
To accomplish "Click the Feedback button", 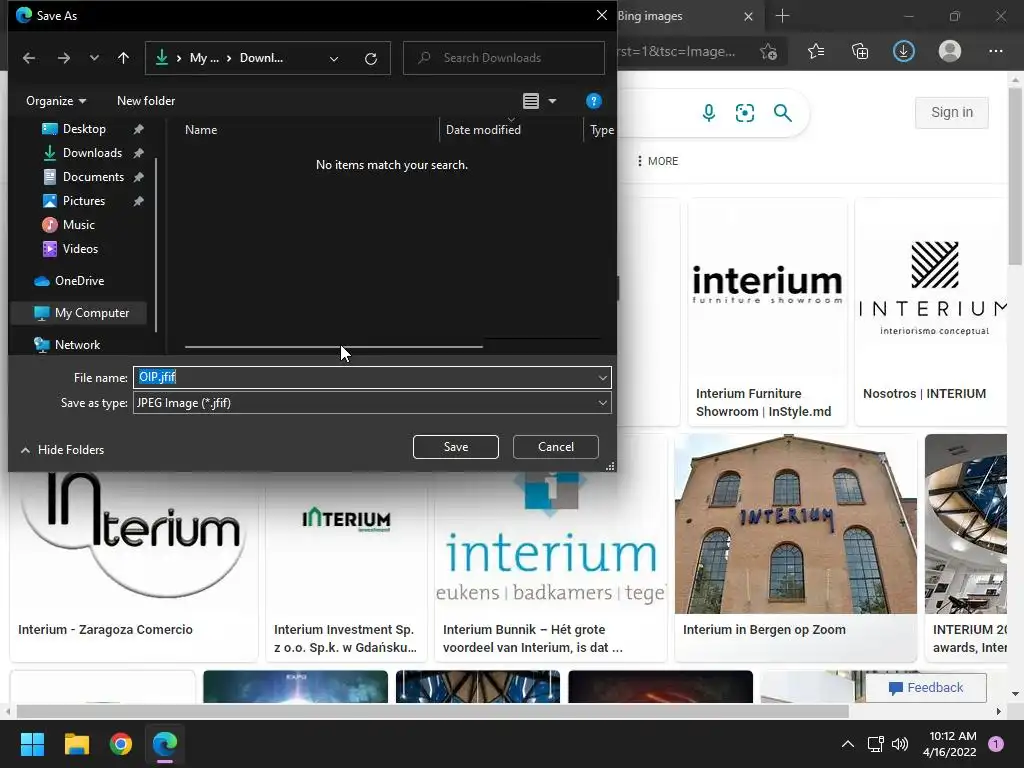I will [x=925, y=688].
